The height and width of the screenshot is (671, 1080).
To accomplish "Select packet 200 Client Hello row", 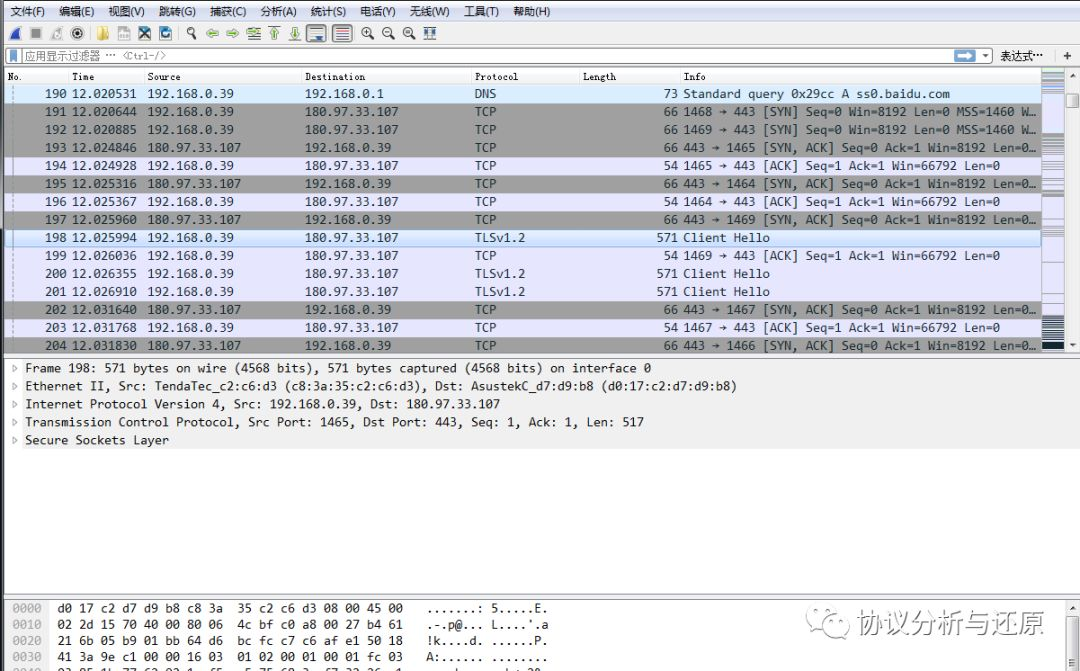I will [523, 273].
